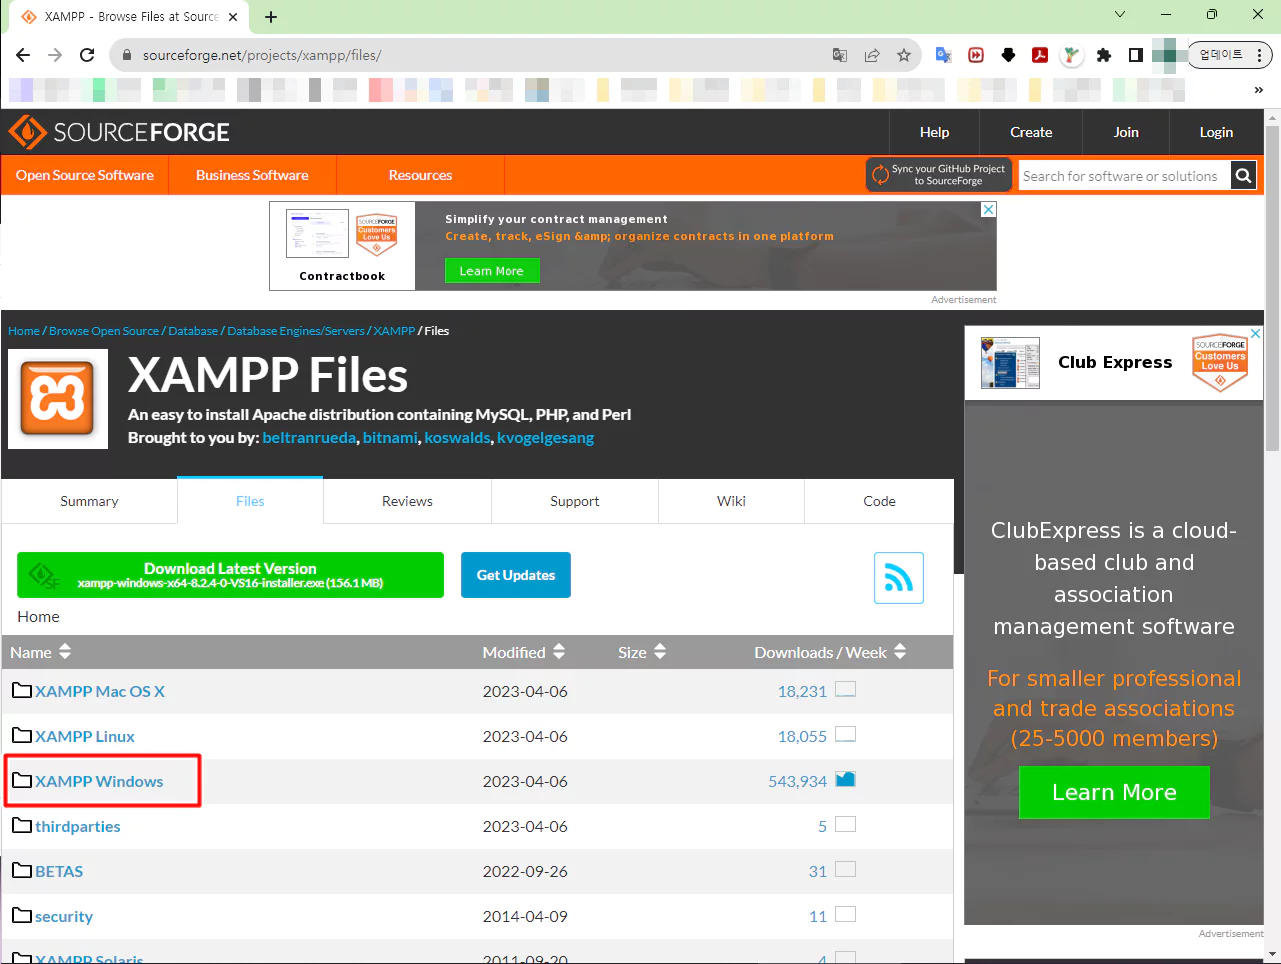Viewport: 1281px width, 964px height.
Task: Open the XAMPP Windows folder
Action: pyautogui.click(x=99, y=781)
